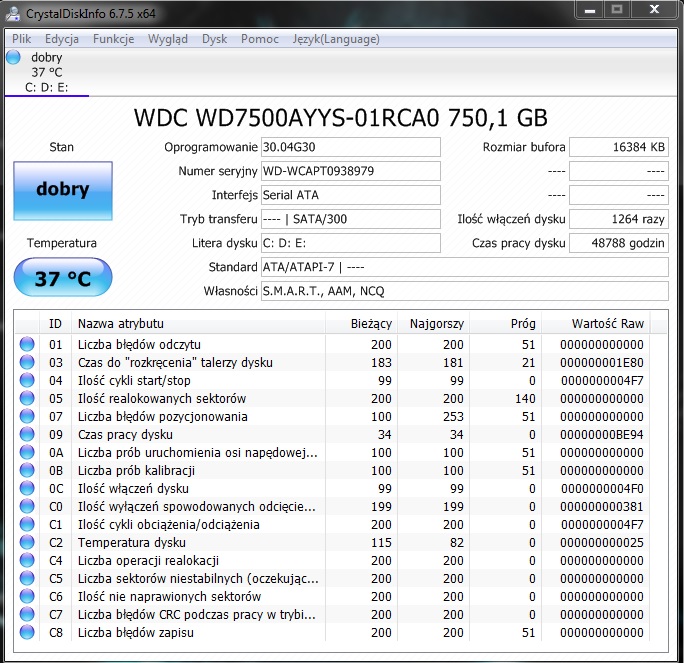Click the power-on count value 1264 razy
Screen dimensions: 684x663
click(619, 219)
